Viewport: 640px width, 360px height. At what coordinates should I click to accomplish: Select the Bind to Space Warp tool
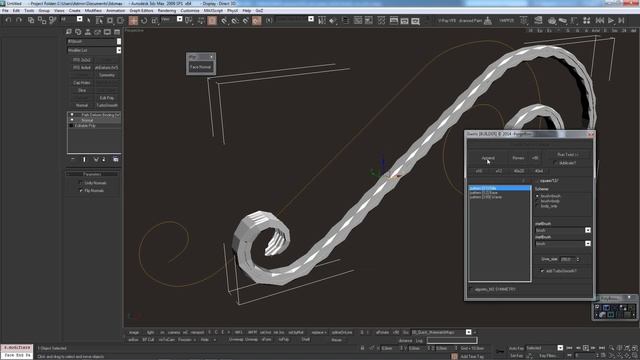click(x=53, y=20)
